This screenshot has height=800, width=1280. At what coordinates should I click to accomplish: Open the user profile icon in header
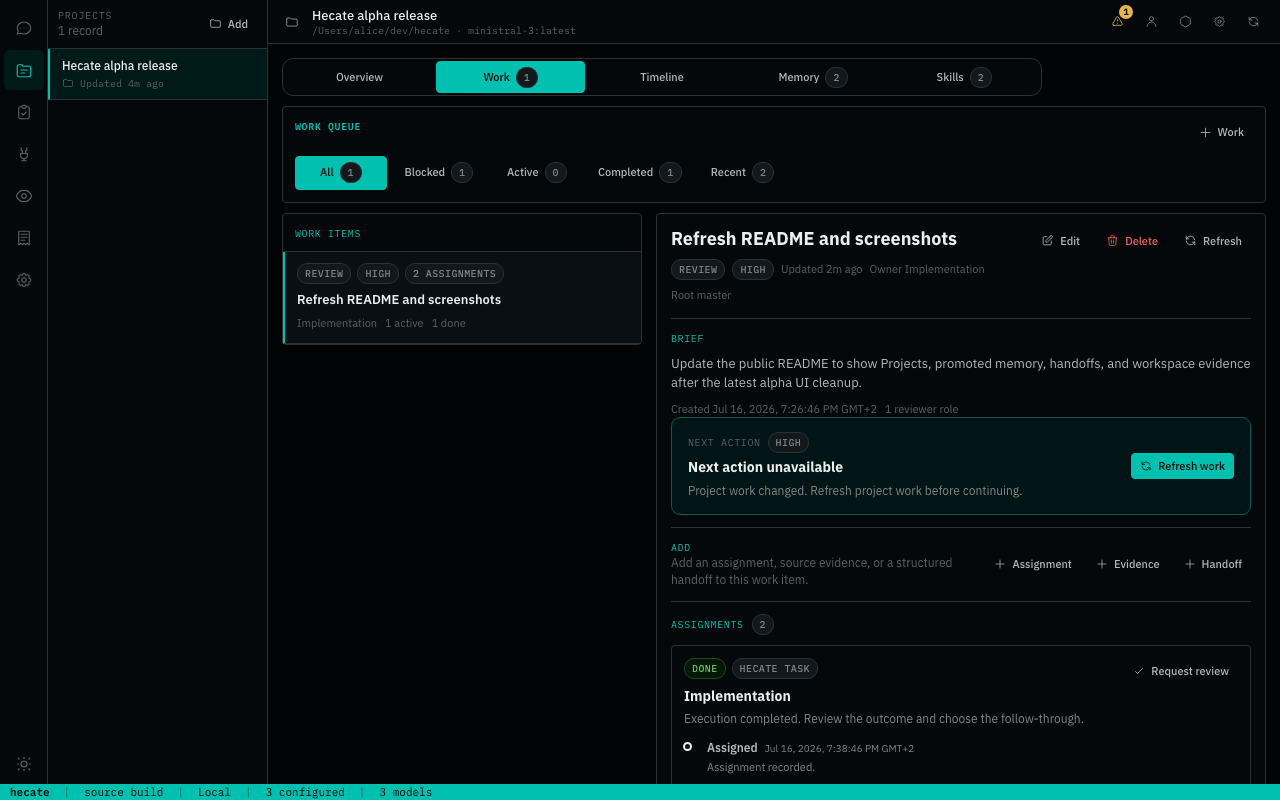[x=1152, y=21]
